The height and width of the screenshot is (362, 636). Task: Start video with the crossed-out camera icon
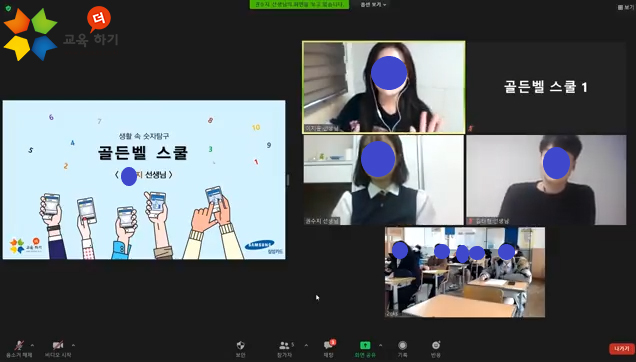pos(58,349)
